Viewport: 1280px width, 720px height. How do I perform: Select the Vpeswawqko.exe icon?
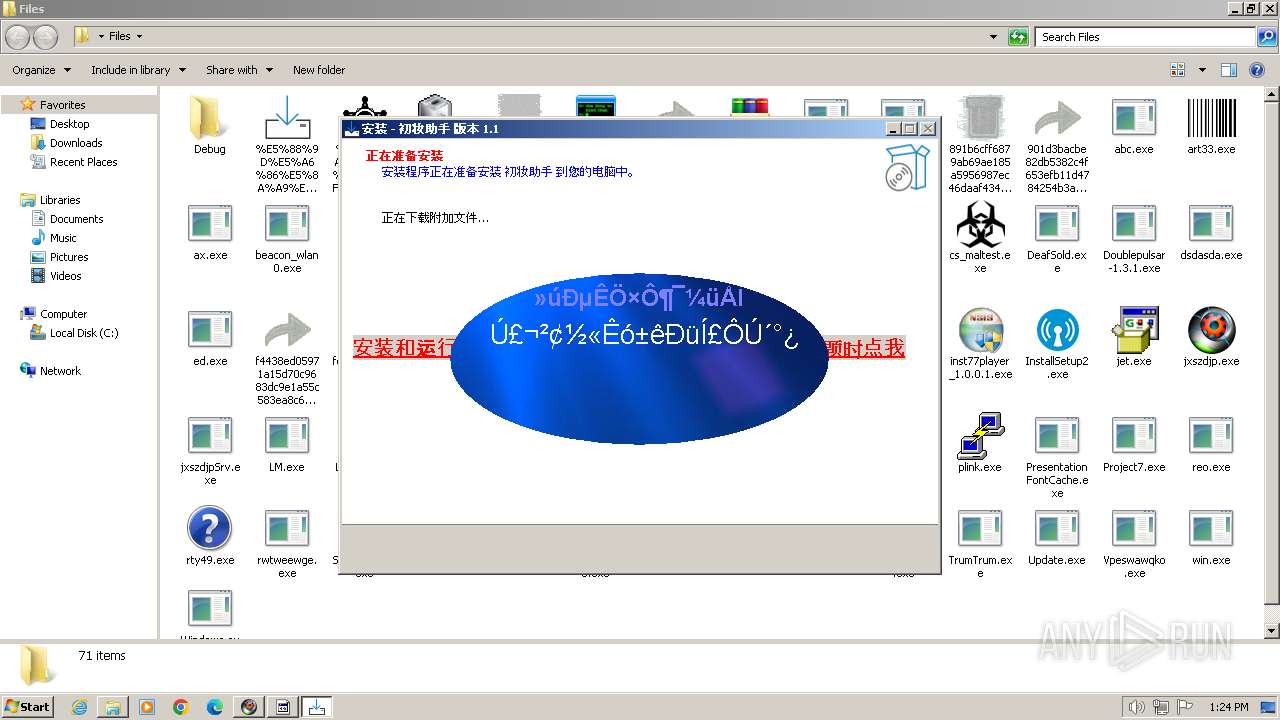(x=1134, y=530)
